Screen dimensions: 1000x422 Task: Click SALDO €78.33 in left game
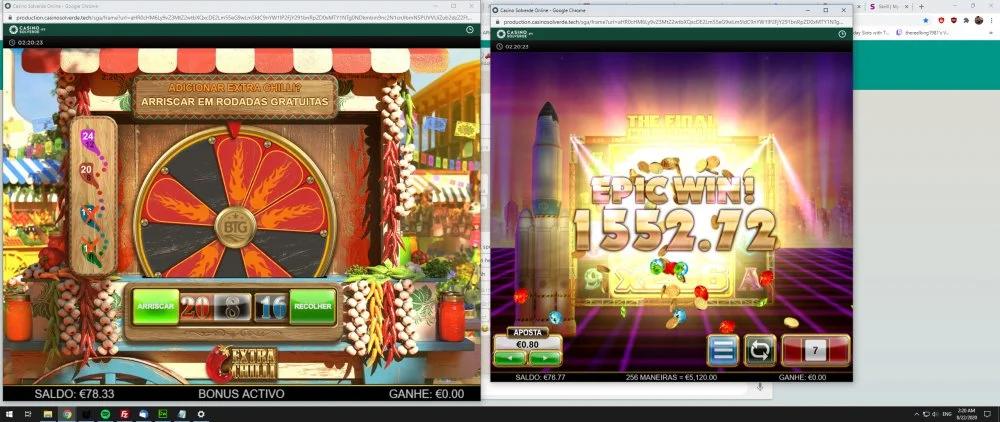74,394
